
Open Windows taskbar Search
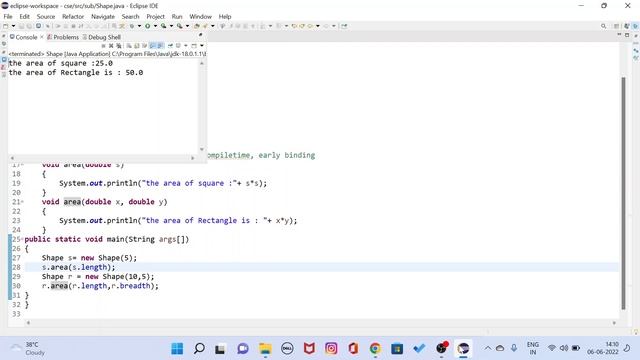click(x=199, y=349)
